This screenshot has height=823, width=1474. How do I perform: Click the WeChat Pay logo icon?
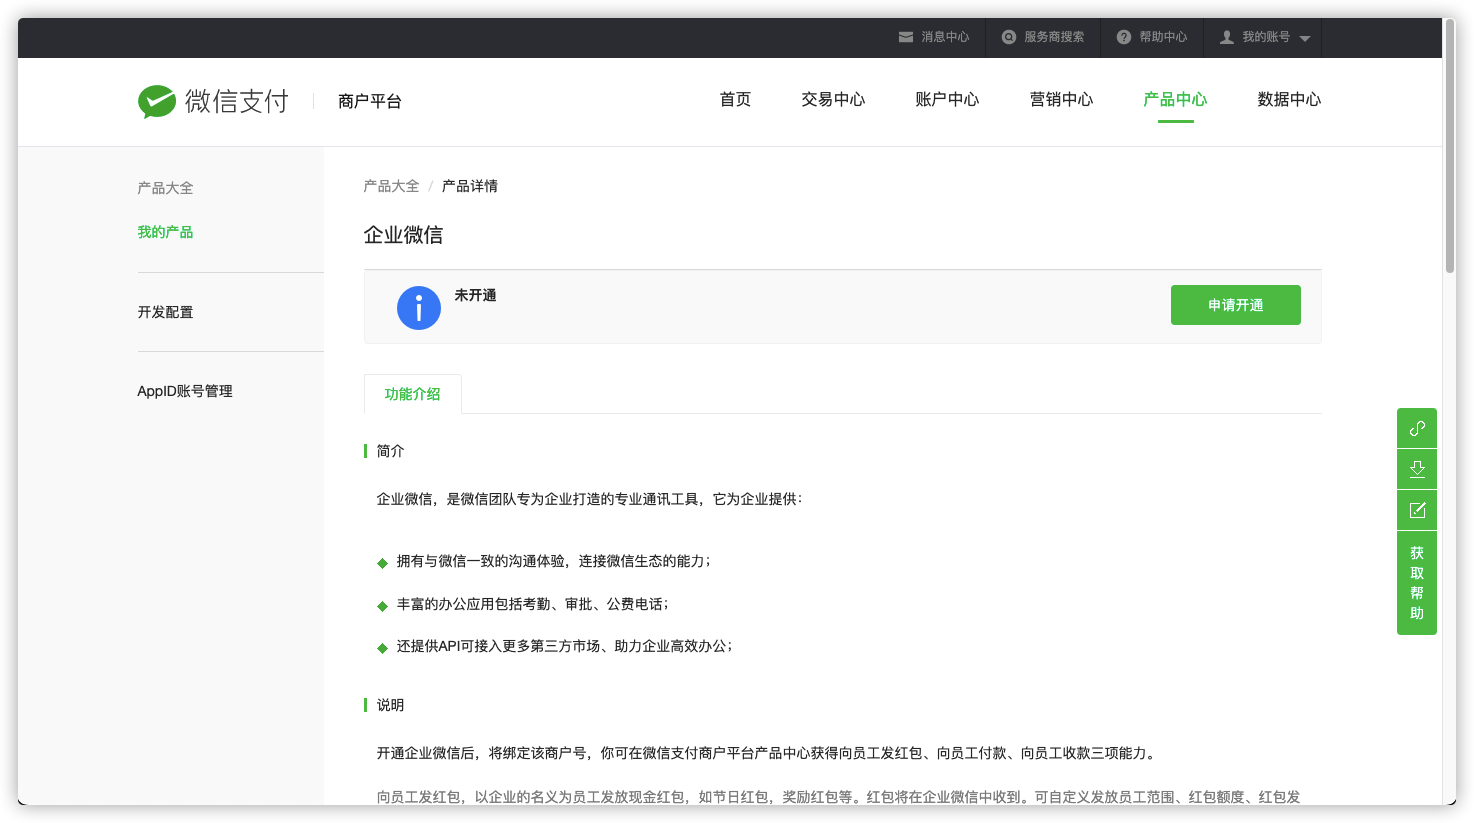(157, 101)
